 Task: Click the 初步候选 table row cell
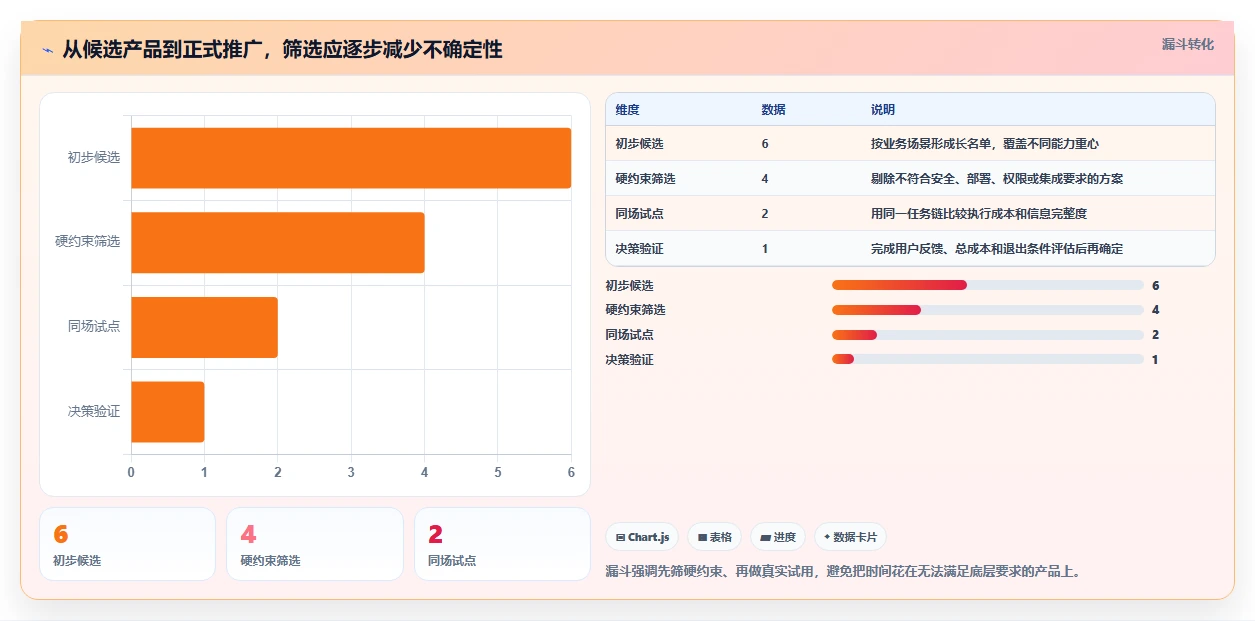tap(640, 144)
